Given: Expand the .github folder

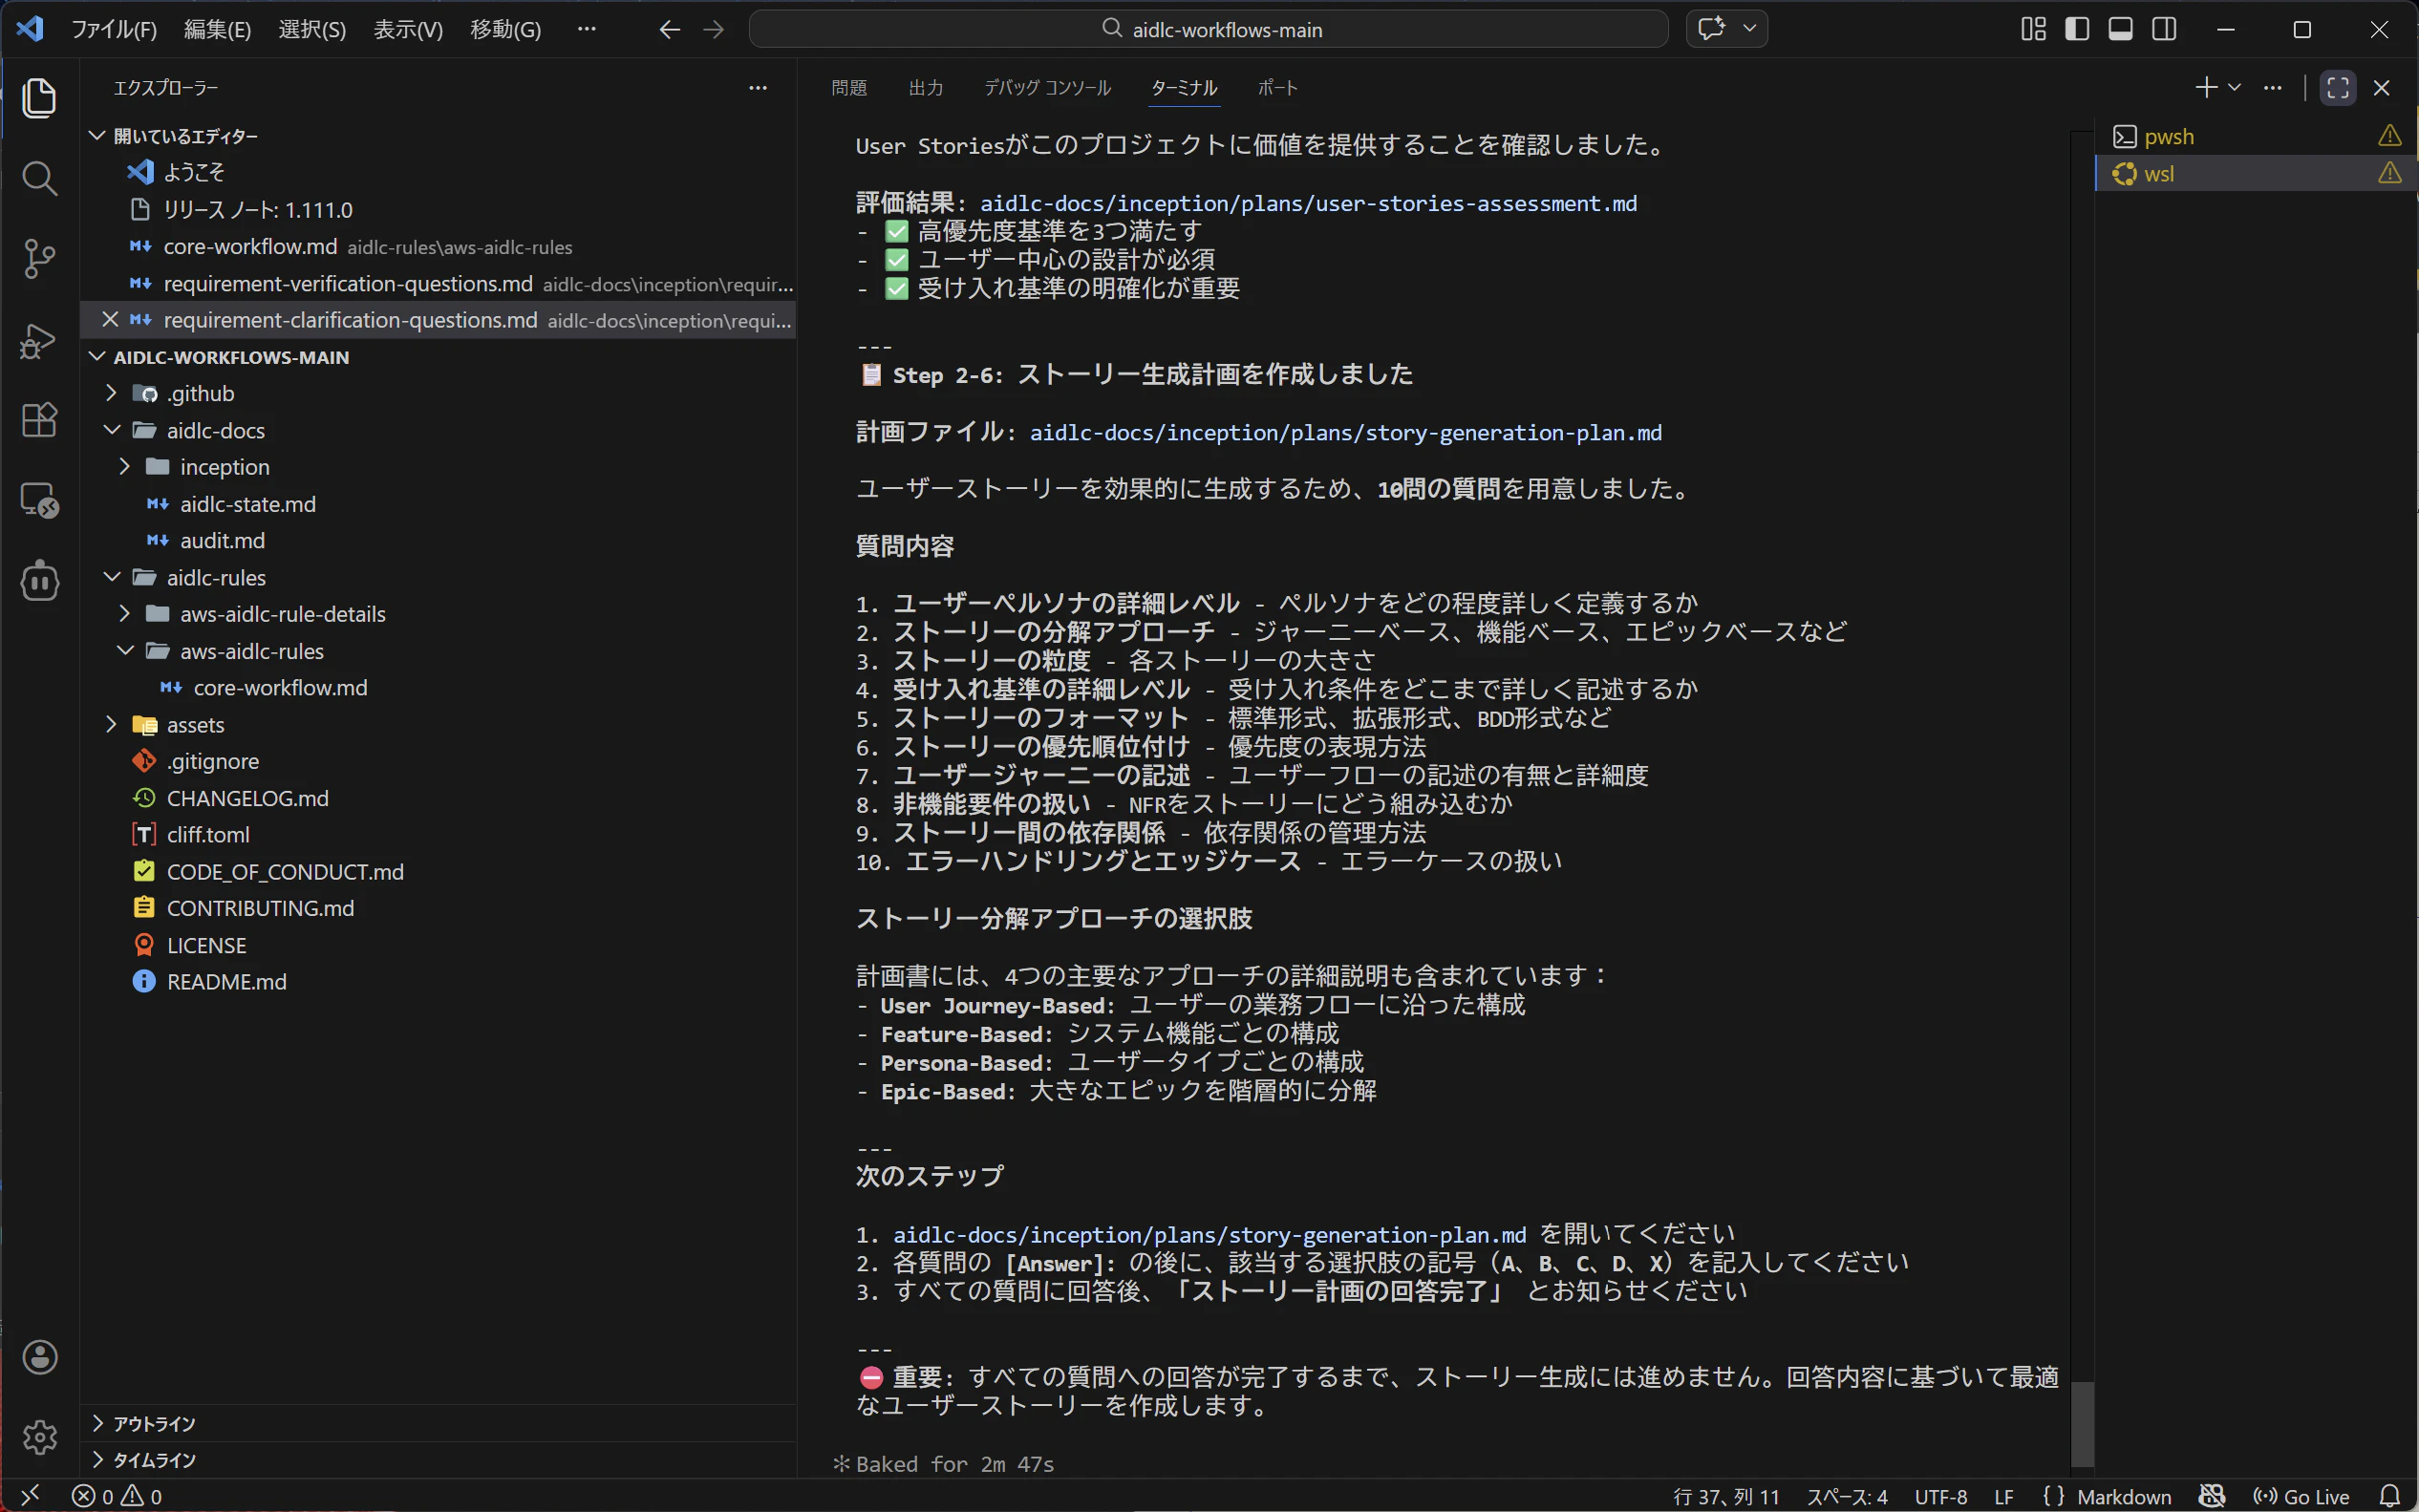Looking at the screenshot, I should pyautogui.click(x=112, y=394).
